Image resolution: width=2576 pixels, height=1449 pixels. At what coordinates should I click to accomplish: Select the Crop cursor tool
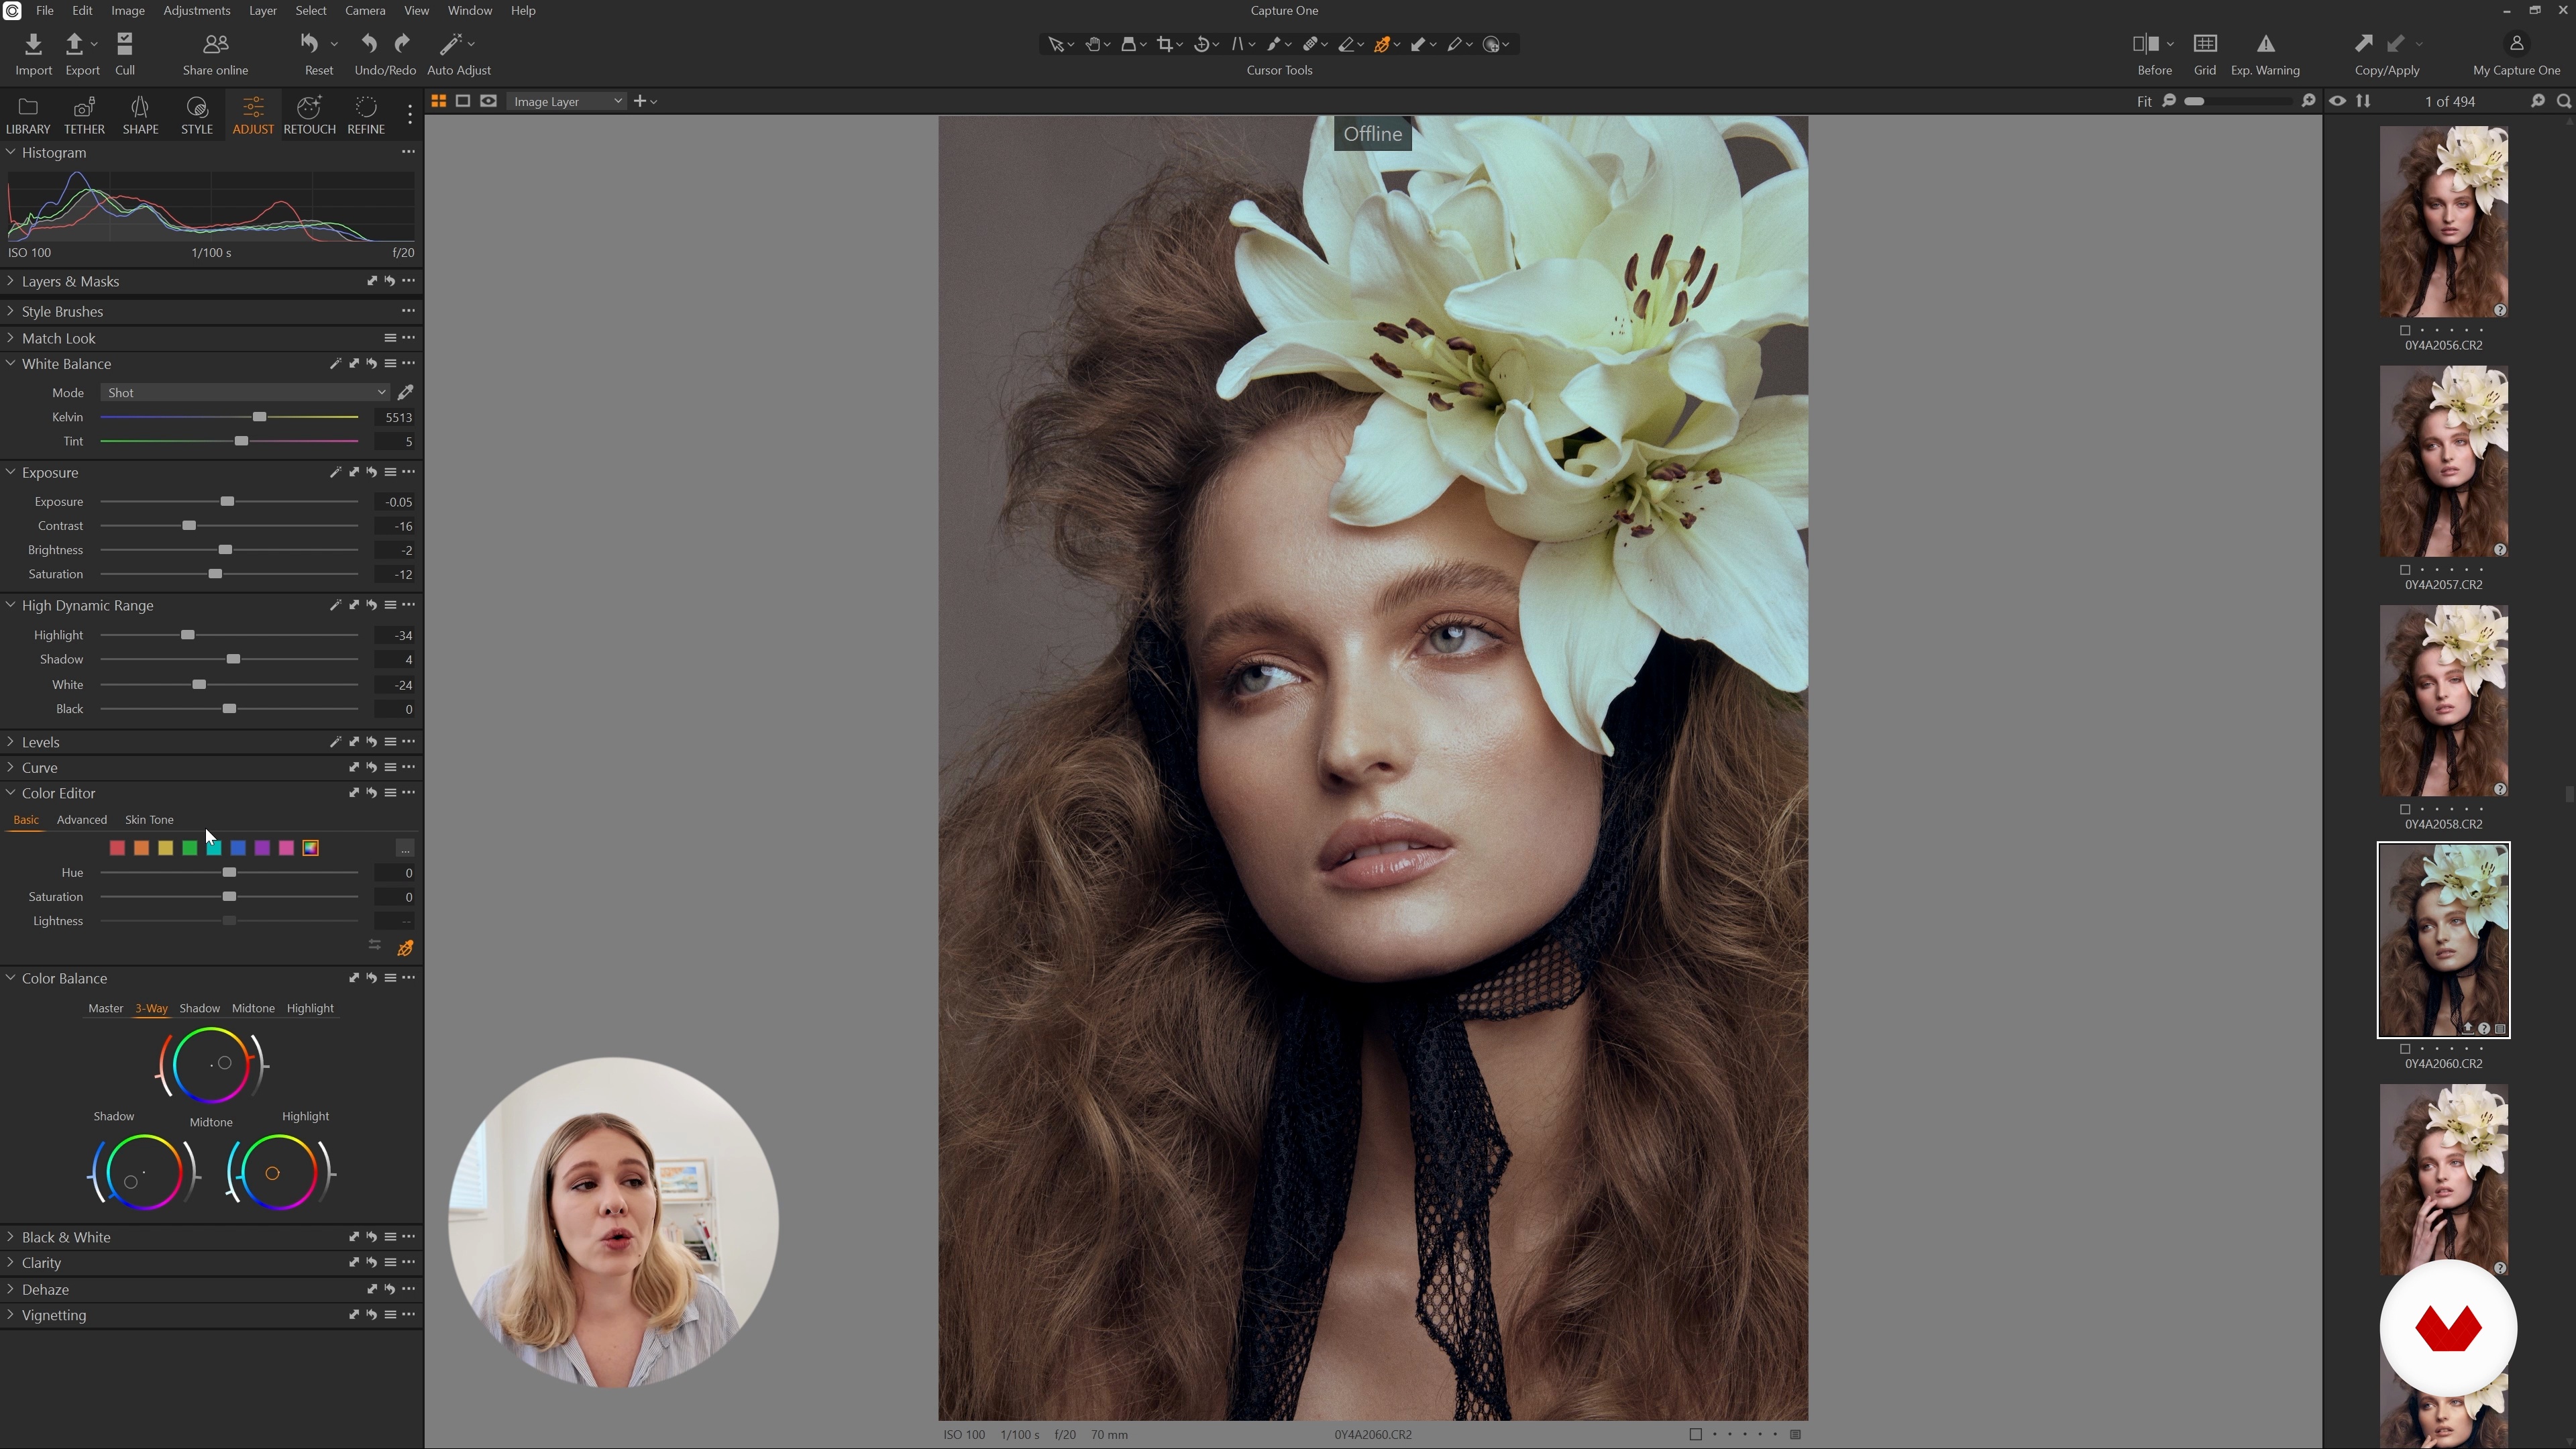coord(1164,44)
